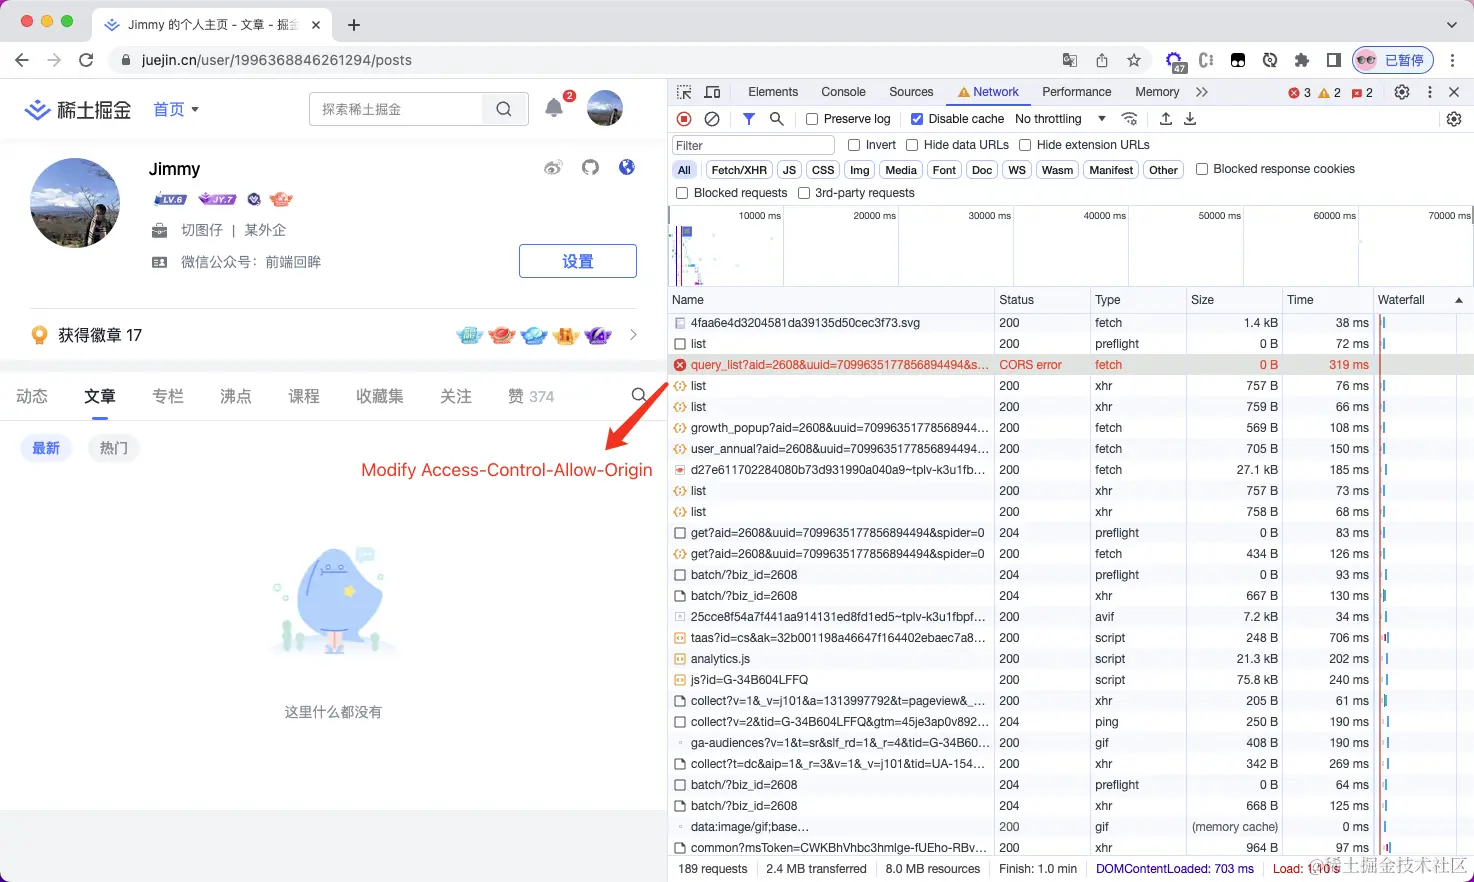Stop recording the network log
The width and height of the screenshot is (1474, 882).
coord(684,119)
